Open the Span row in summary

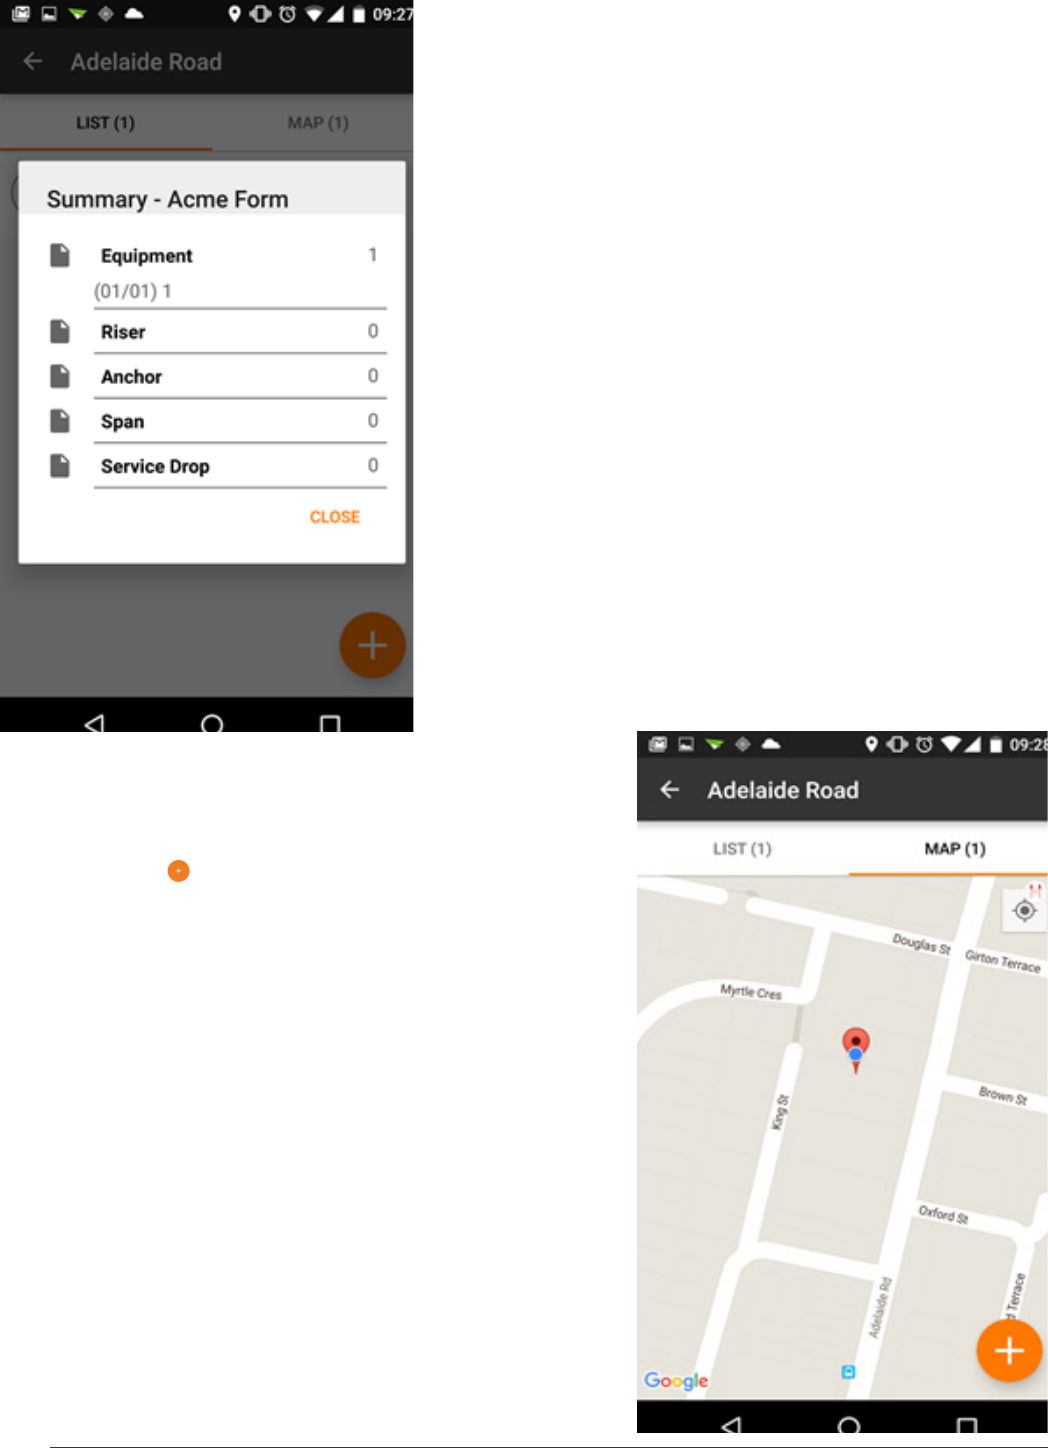click(x=240, y=422)
